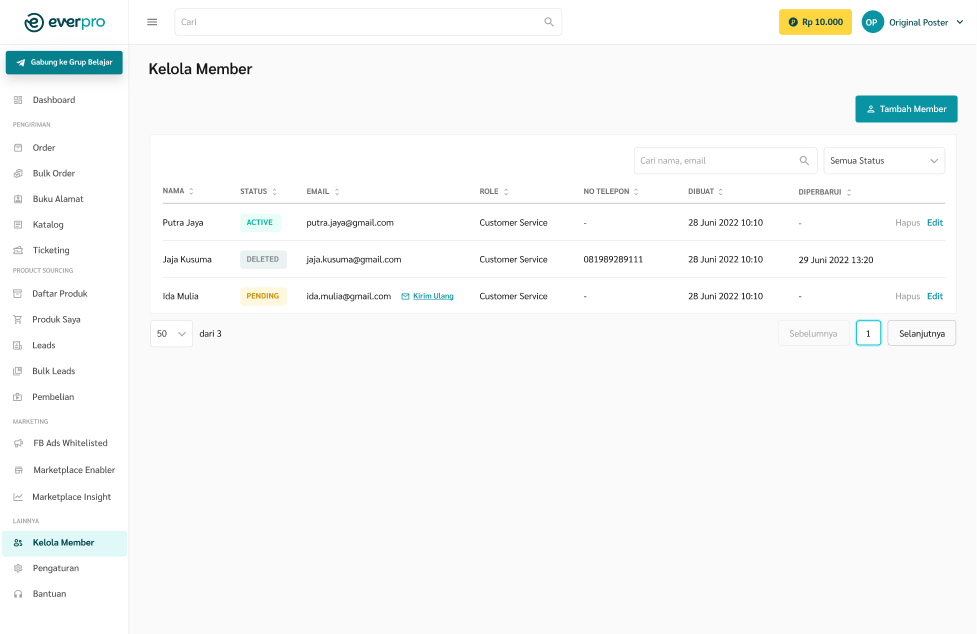The width and height of the screenshot is (977, 634).
Task: Sort by NAMA column arrows
Action: [191, 191]
